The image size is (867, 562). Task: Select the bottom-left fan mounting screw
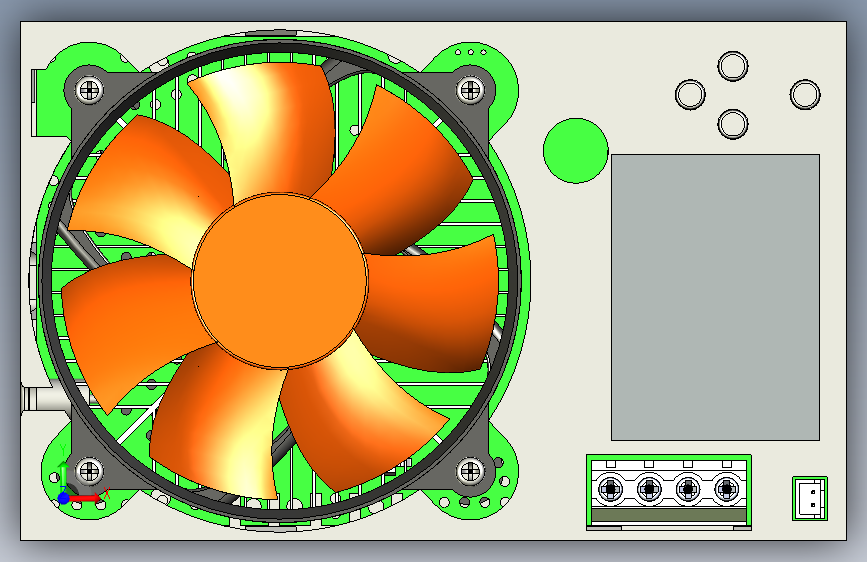click(x=88, y=471)
